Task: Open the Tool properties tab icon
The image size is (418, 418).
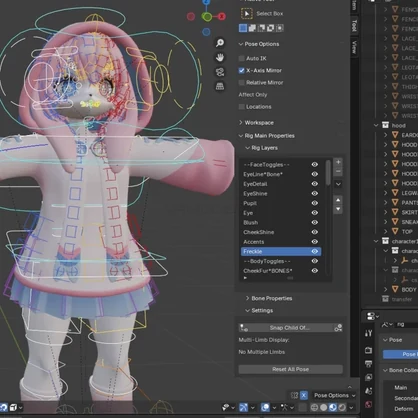Action: (368, 333)
